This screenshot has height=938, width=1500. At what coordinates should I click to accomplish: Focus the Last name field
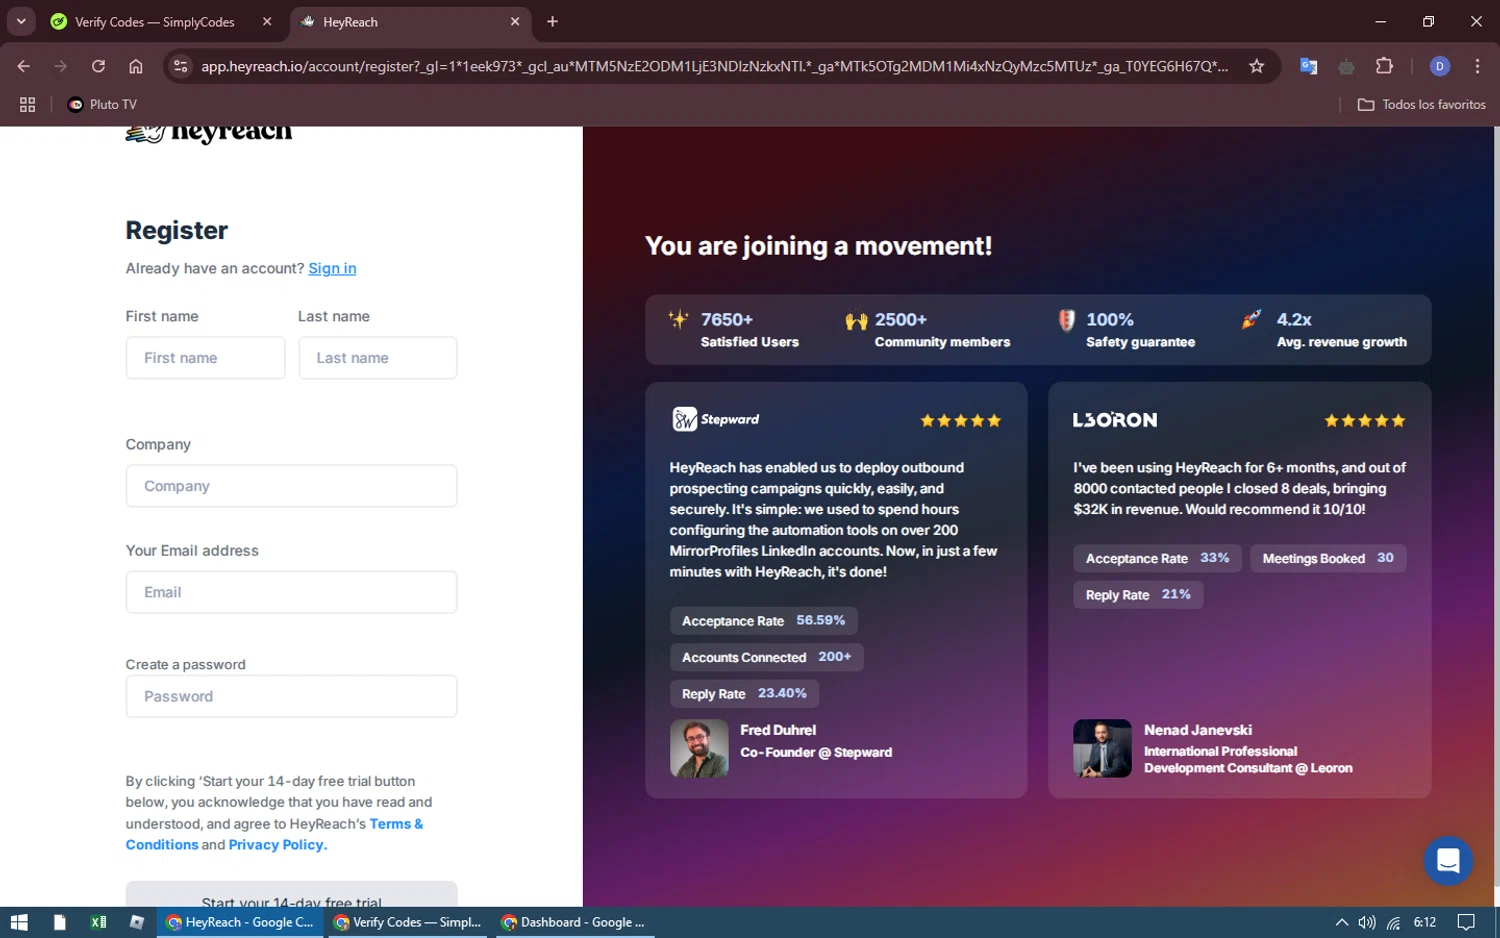pyautogui.click(x=378, y=358)
